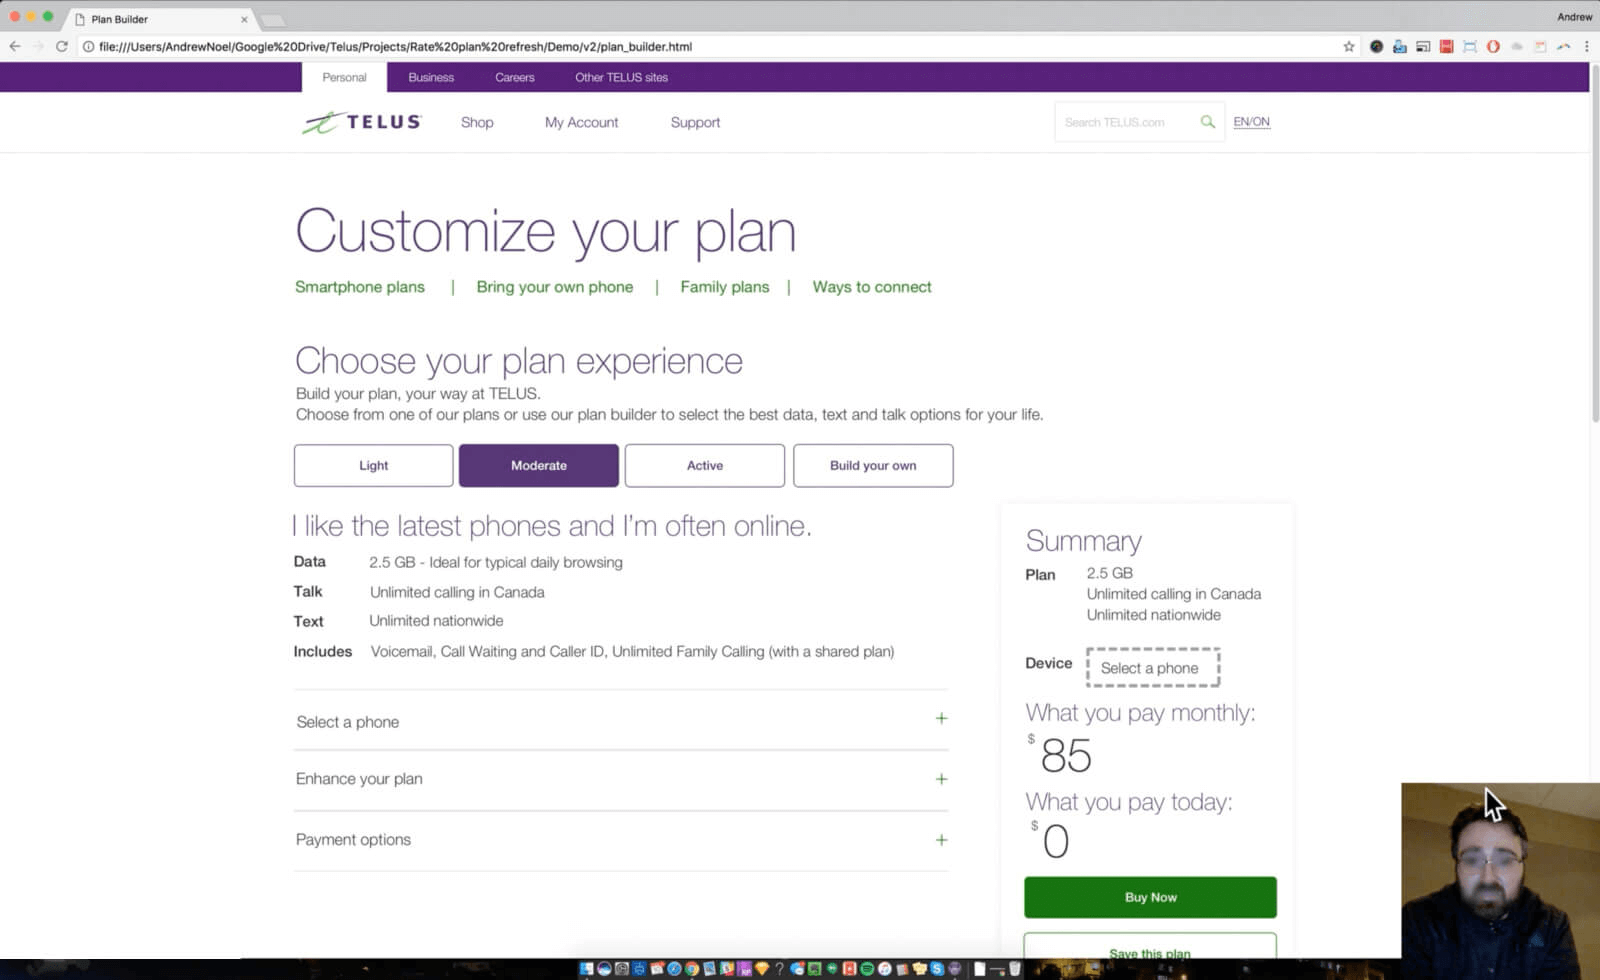1600x980 pixels.
Task: Select the Active plan option
Action: [x=705, y=466]
